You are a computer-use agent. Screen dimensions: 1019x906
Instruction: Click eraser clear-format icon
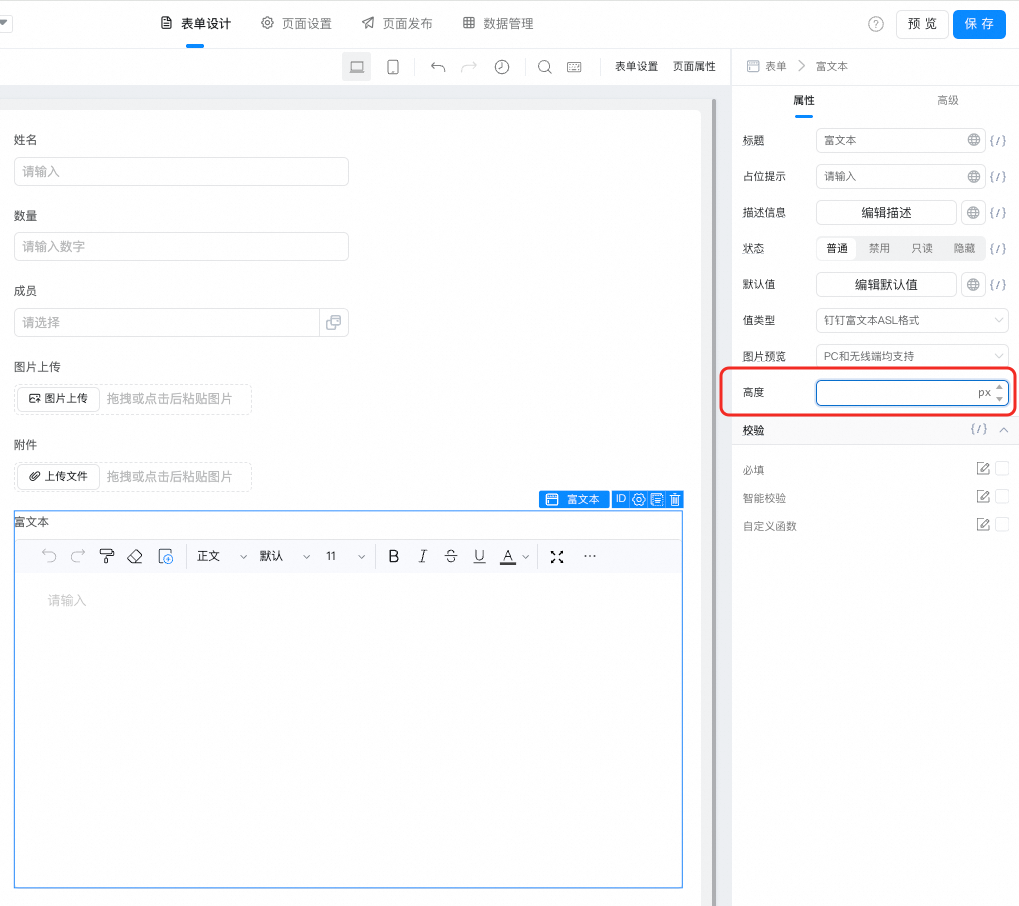135,556
